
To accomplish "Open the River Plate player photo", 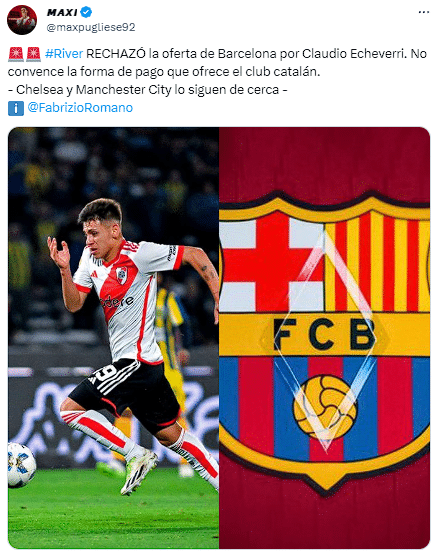I will coord(113,338).
